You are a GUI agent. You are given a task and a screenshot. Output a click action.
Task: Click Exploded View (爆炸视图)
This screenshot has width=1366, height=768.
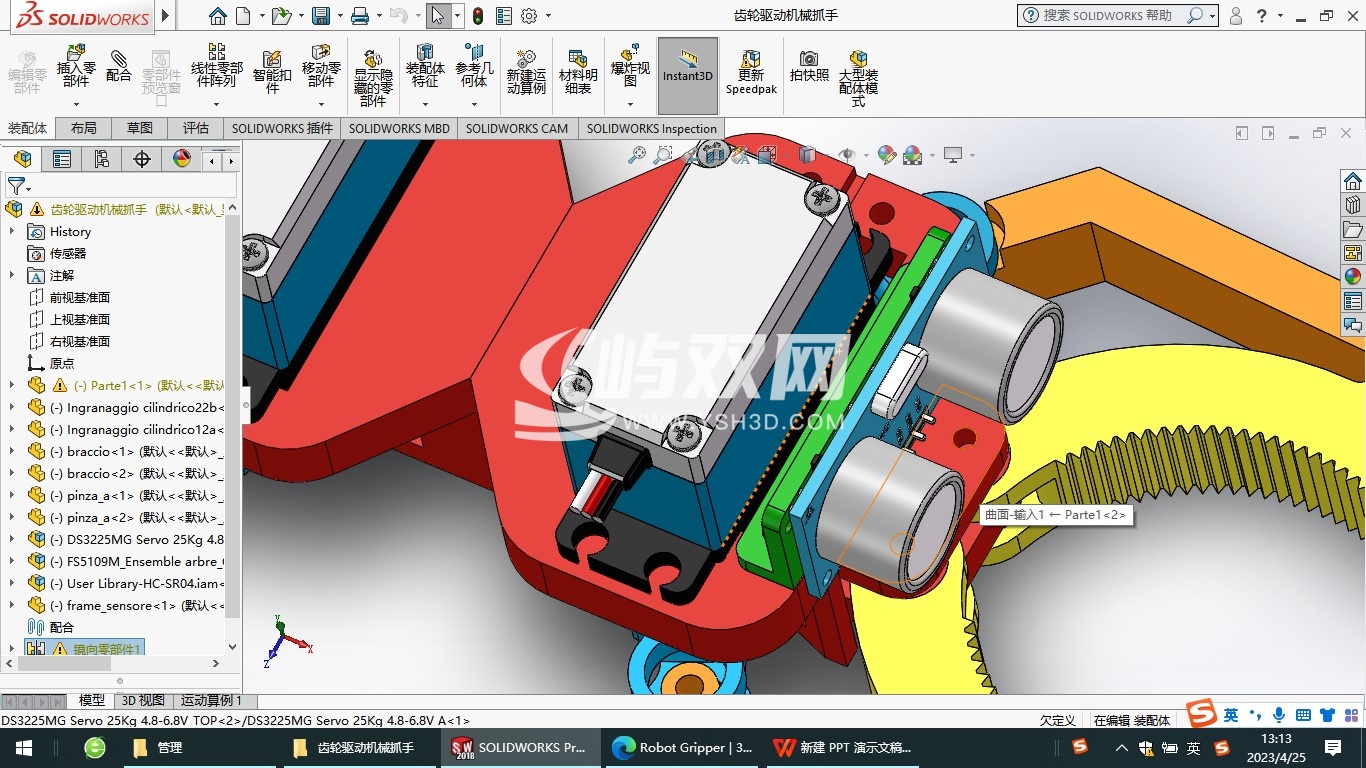[630, 67]
